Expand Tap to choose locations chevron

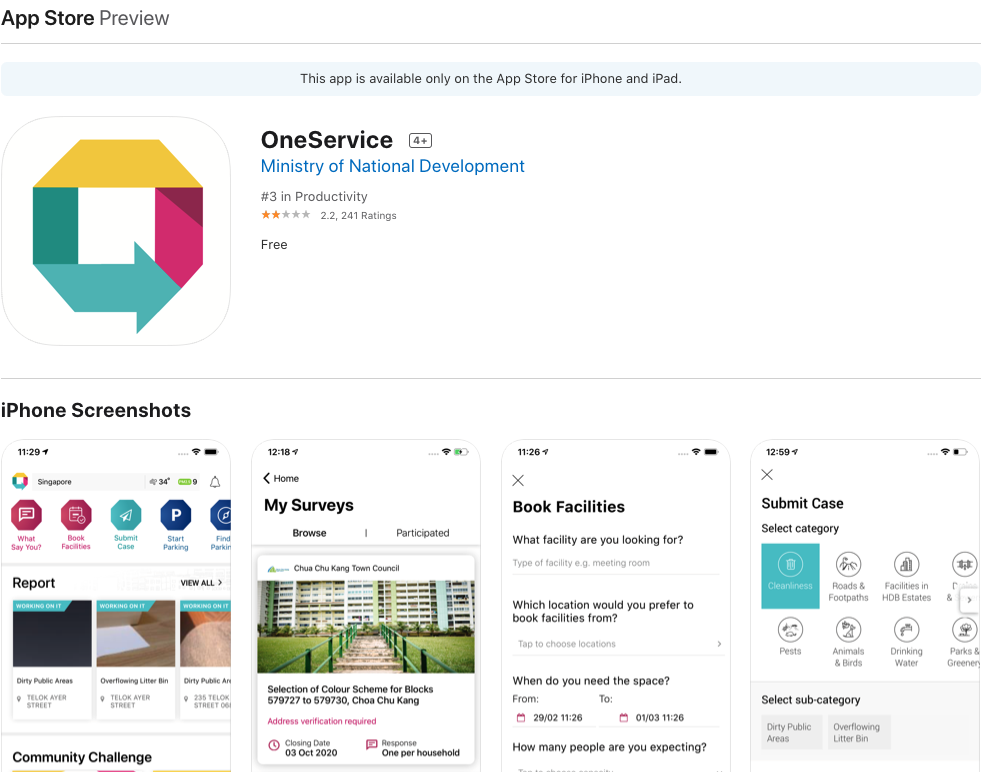pos(719,644)
